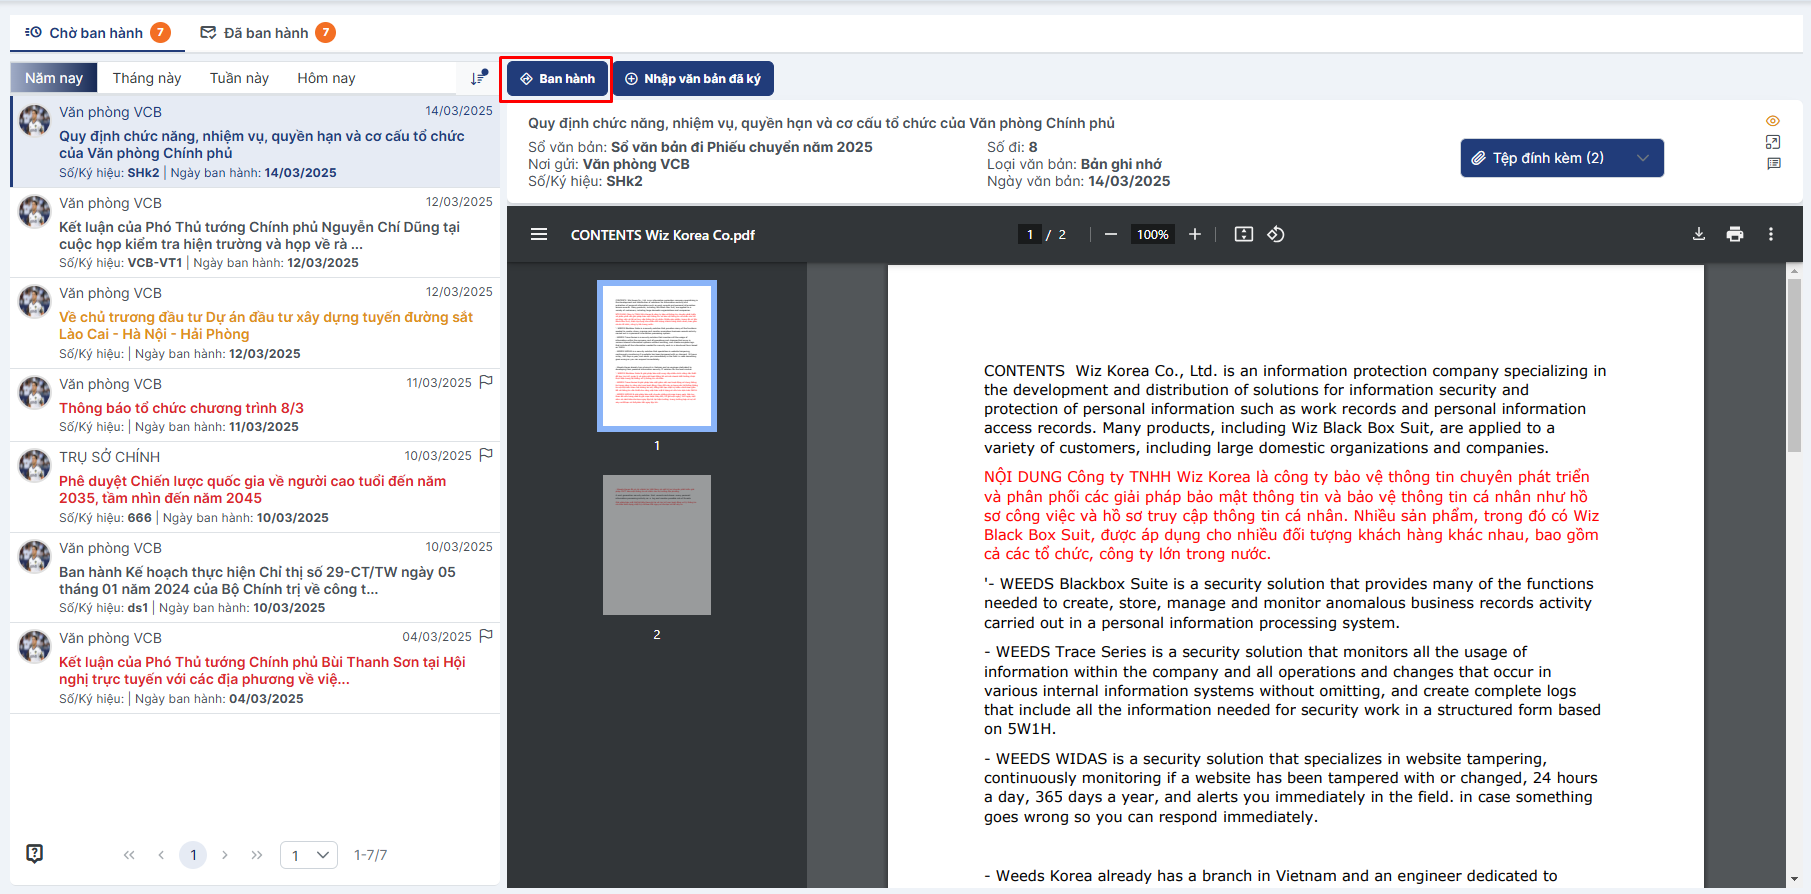Image resolution: width=1811 pixels, height=894 pixels.
Task: Click page 1 pagination button
Action: [193, 855]
